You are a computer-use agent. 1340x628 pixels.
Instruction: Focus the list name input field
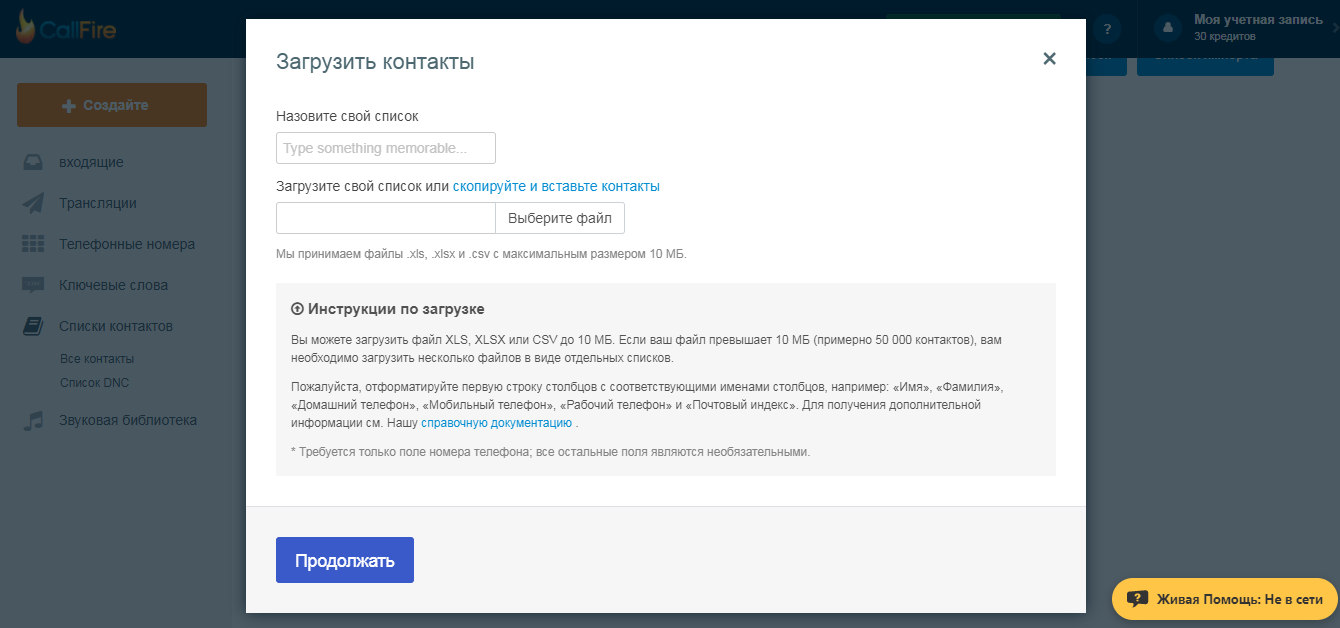pos(385,148)
